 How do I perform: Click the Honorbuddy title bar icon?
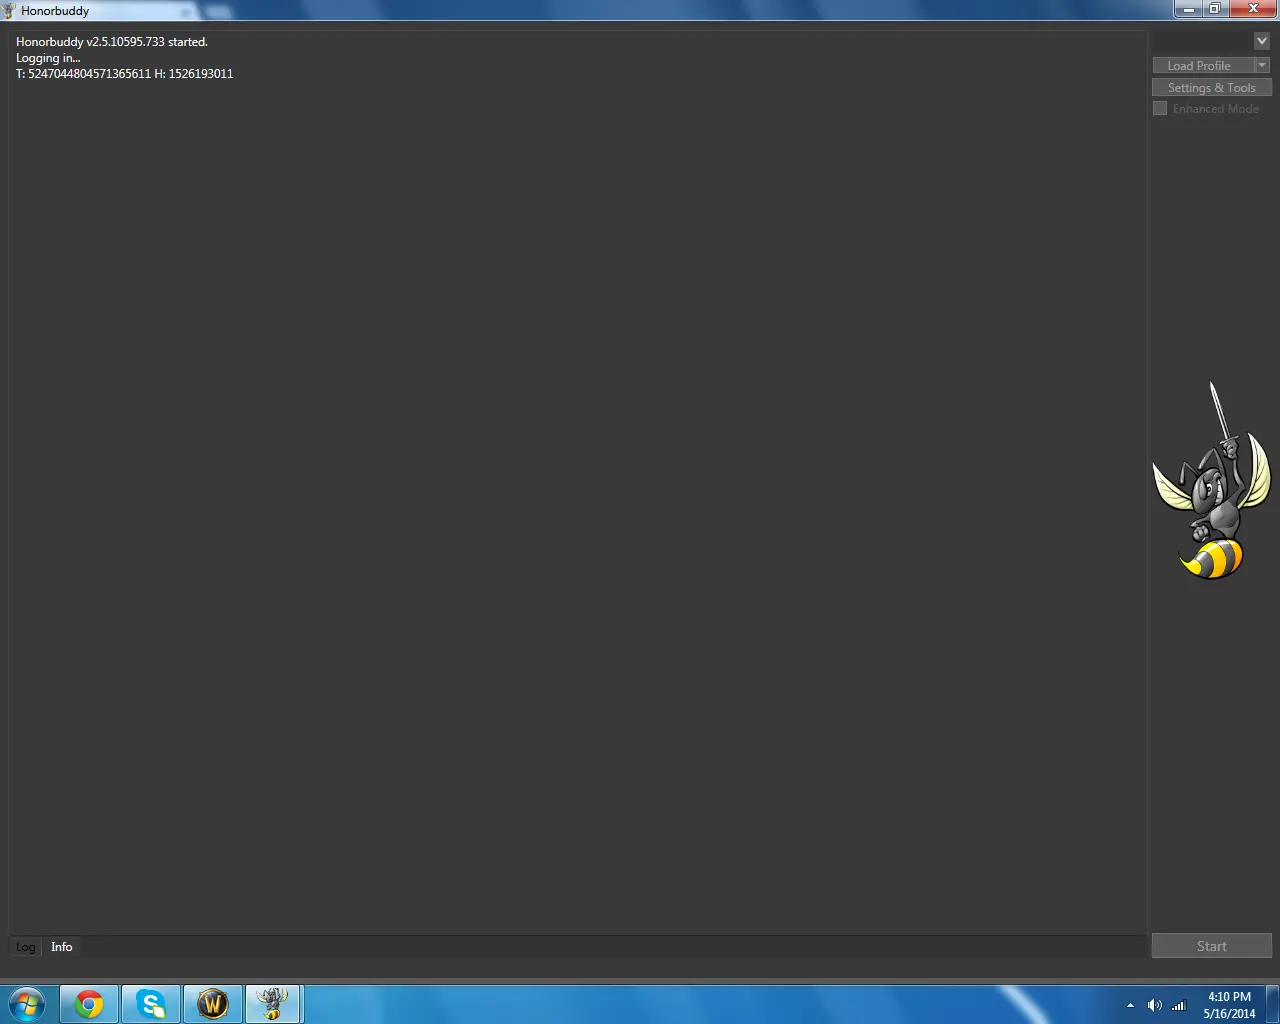point(9,10)
